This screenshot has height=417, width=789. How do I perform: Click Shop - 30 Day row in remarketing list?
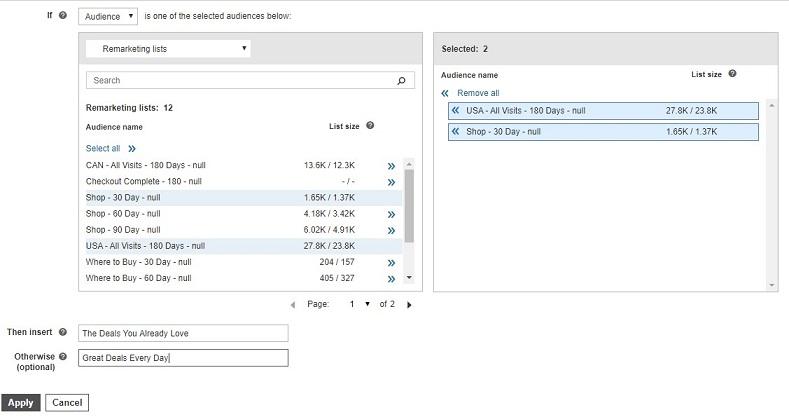[244, 198]
